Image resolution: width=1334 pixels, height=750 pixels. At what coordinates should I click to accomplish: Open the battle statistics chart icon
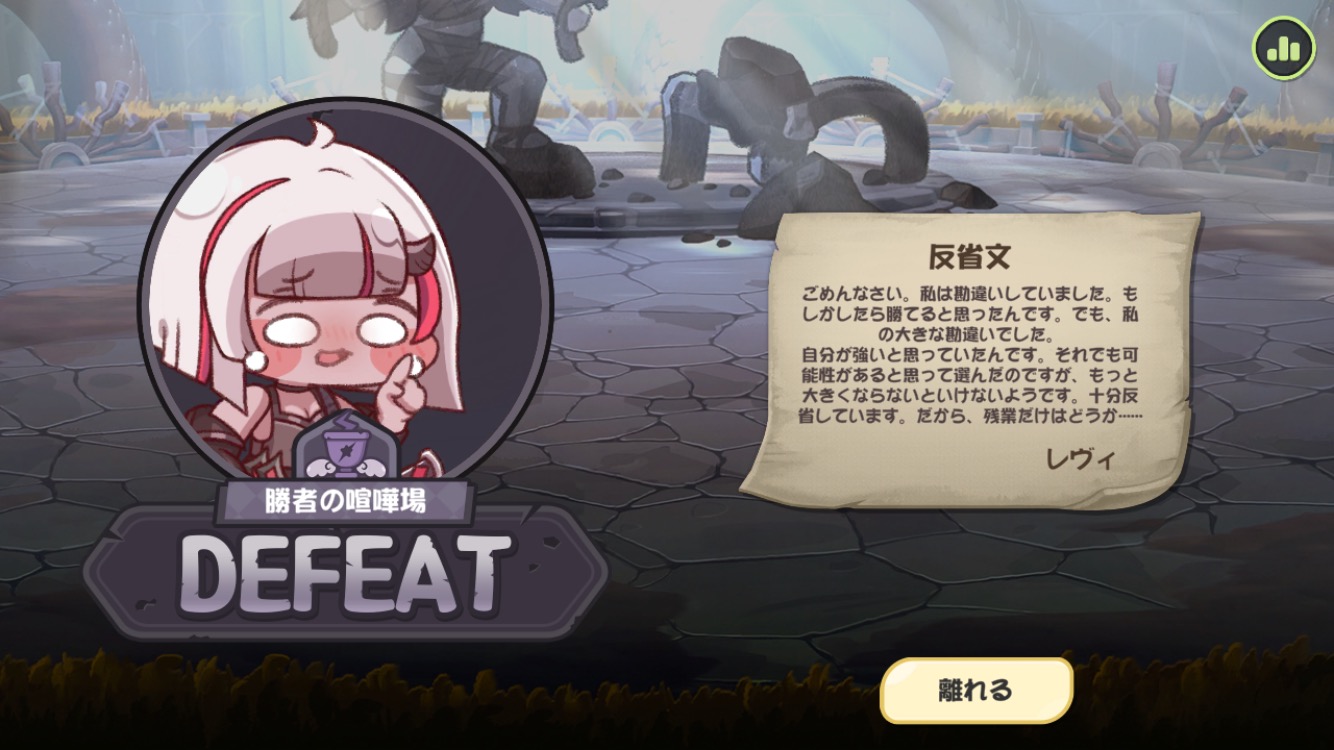pos(1284,47)
